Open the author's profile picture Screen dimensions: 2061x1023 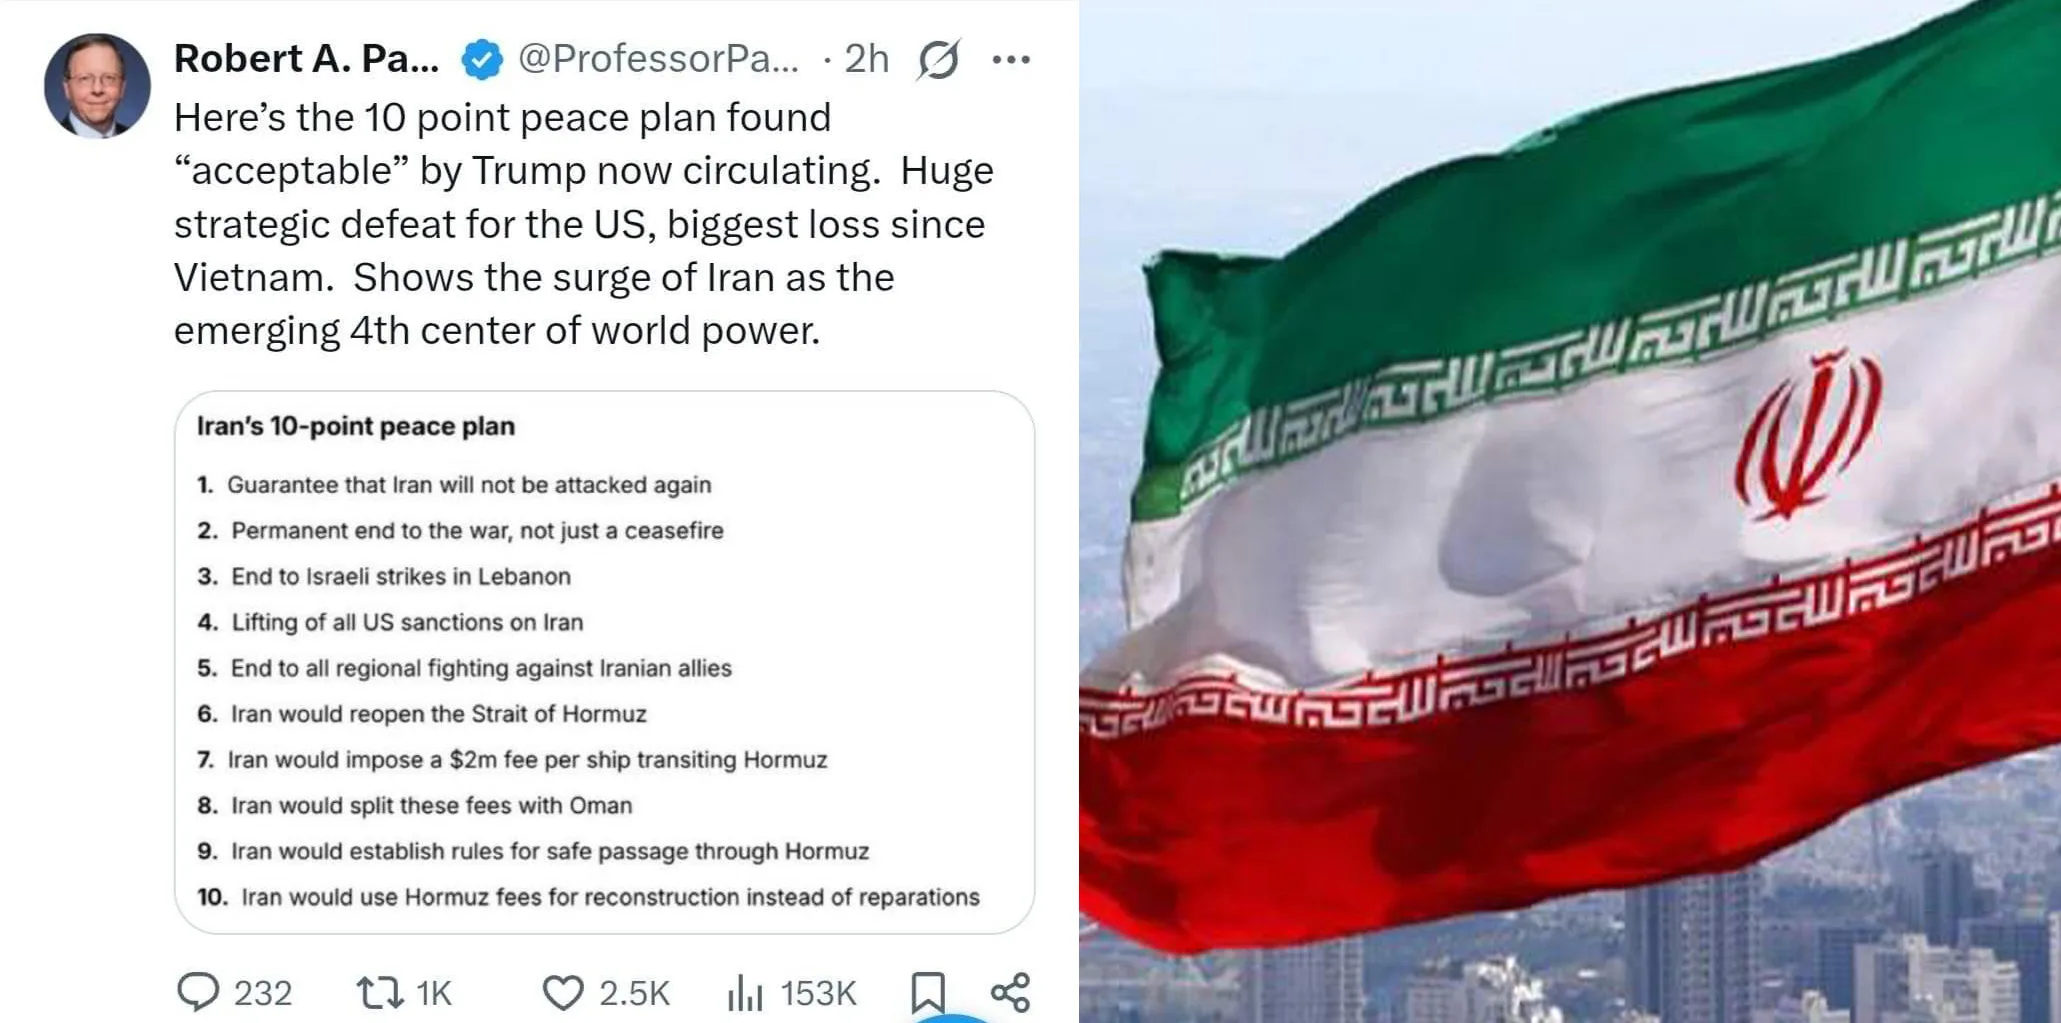pyautogui.click(x=97, y=86)
